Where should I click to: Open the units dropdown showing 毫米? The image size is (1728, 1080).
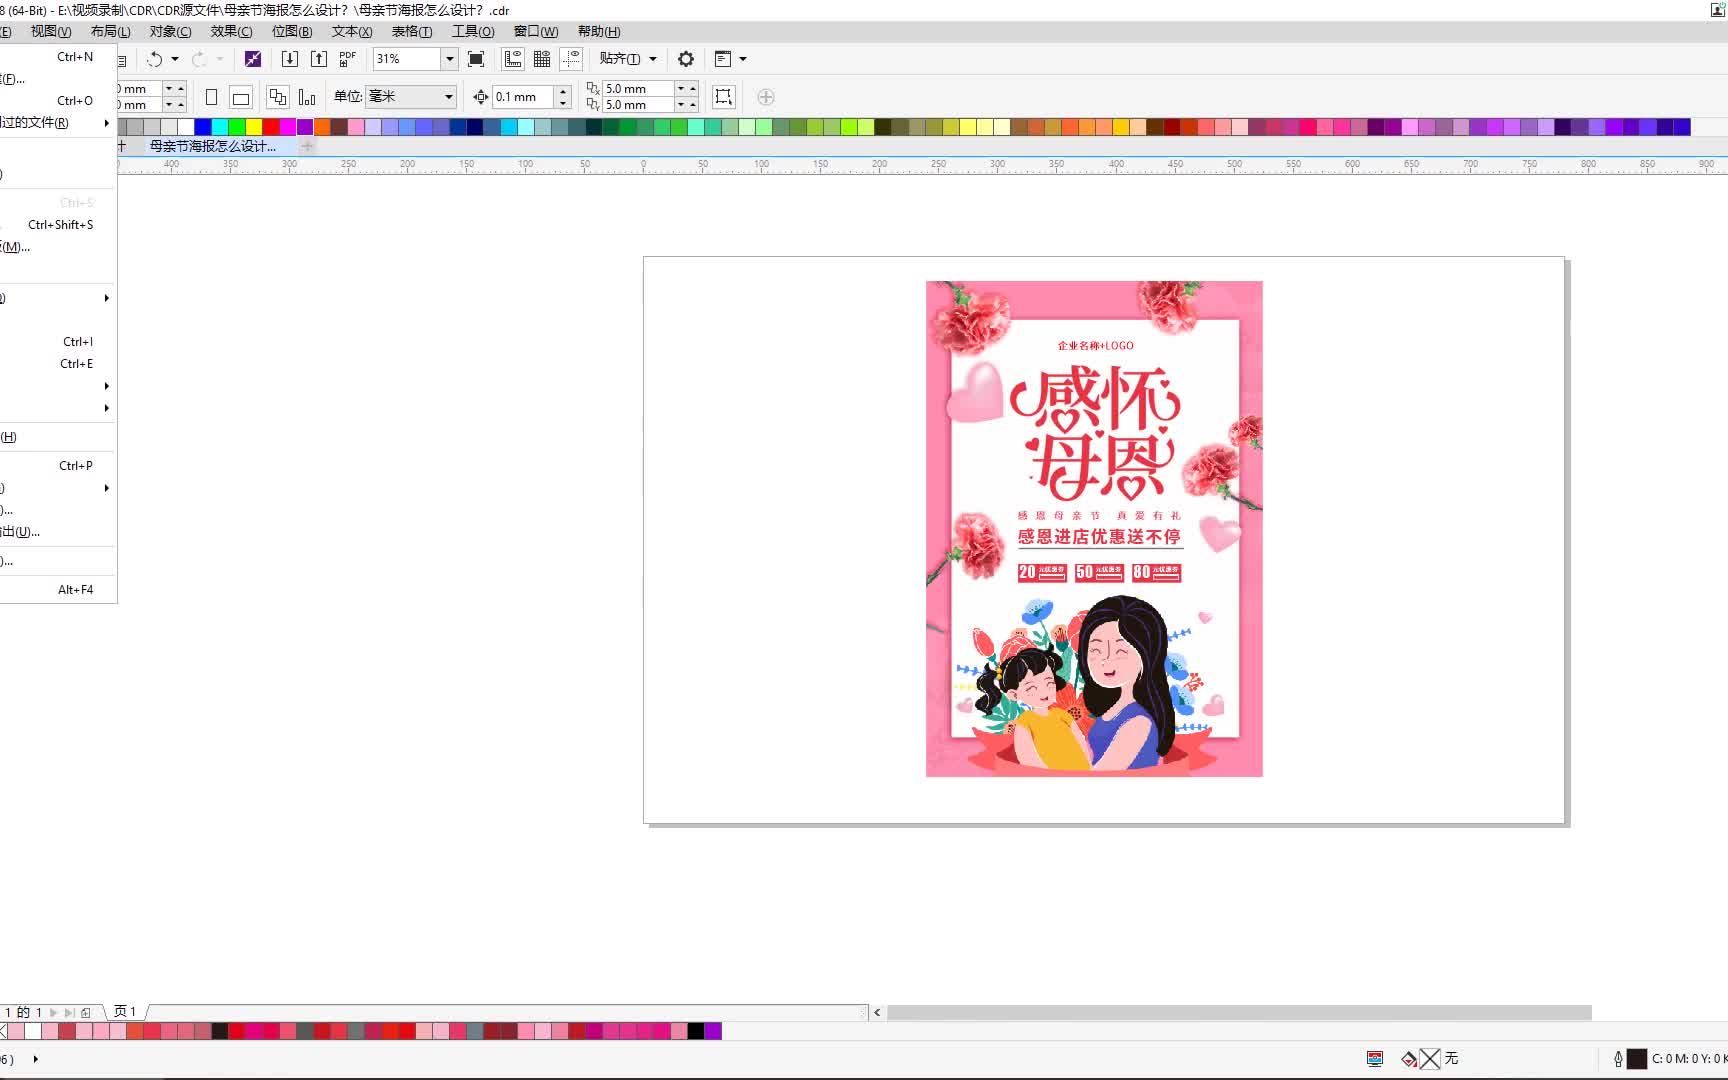(x=411, y=97)
